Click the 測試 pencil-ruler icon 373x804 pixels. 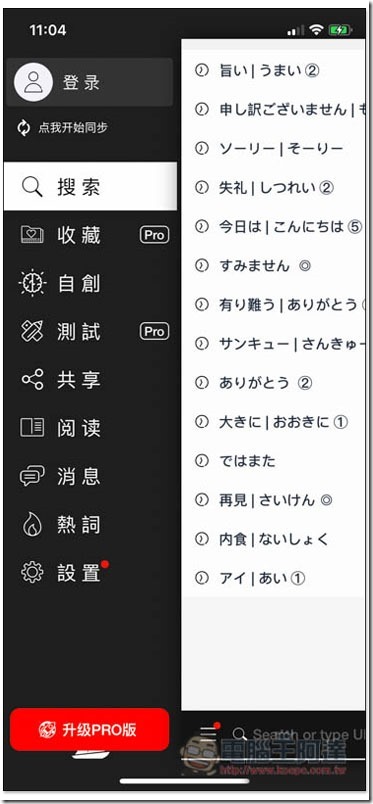point(32,331)
